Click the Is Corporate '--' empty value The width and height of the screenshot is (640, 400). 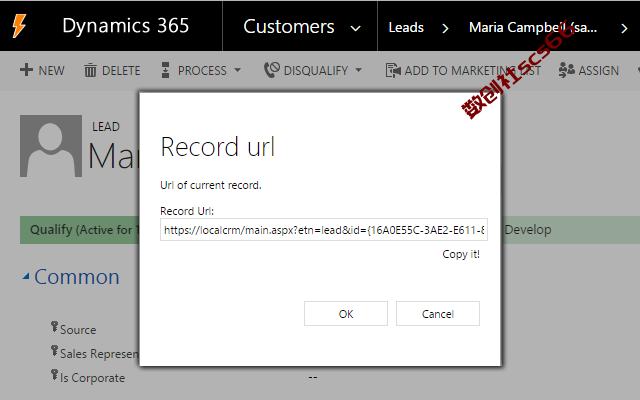313,378
